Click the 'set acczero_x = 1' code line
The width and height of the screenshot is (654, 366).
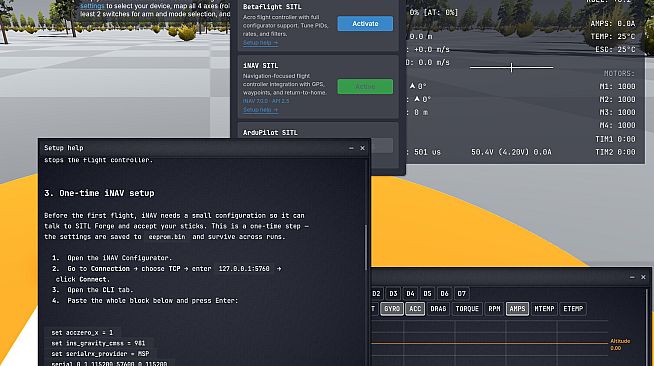pos(82,333)
